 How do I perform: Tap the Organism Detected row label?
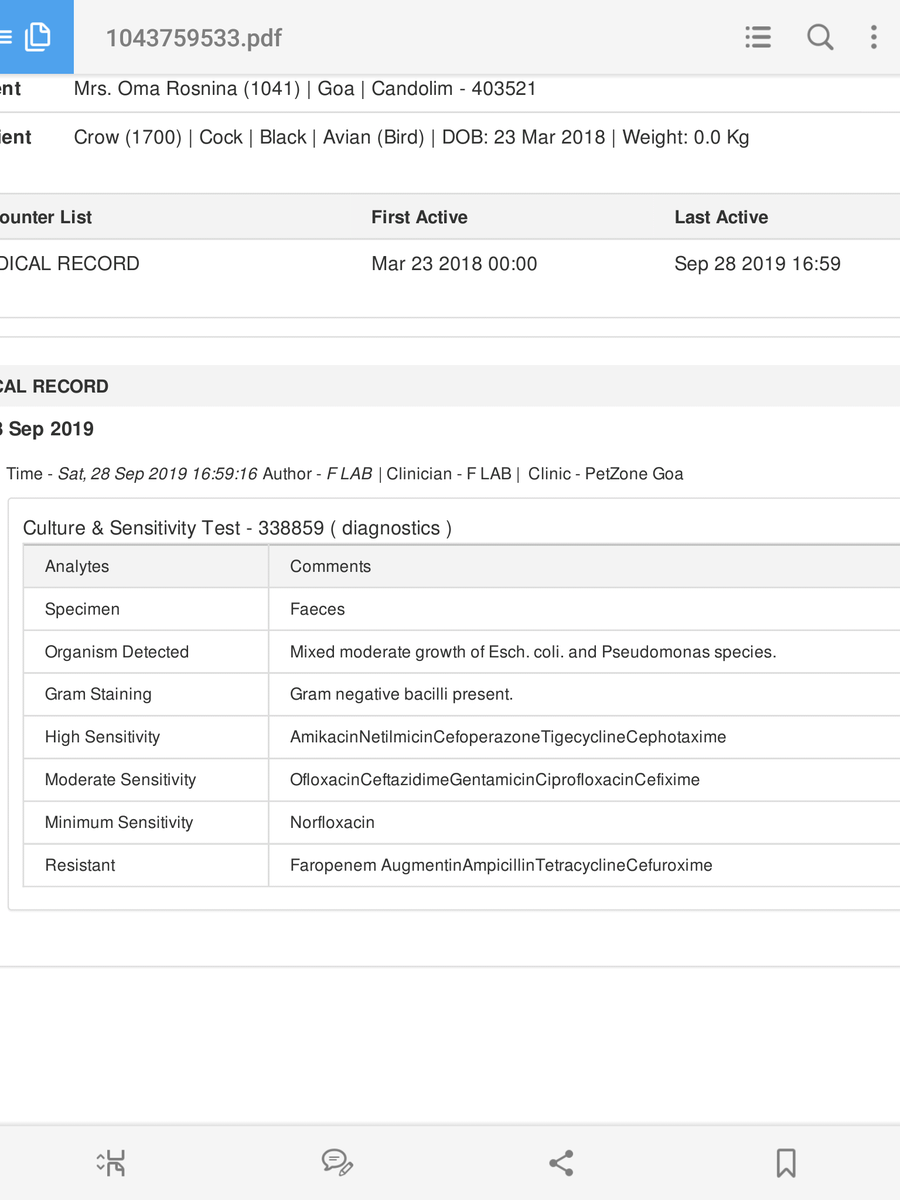pos(117,652)
